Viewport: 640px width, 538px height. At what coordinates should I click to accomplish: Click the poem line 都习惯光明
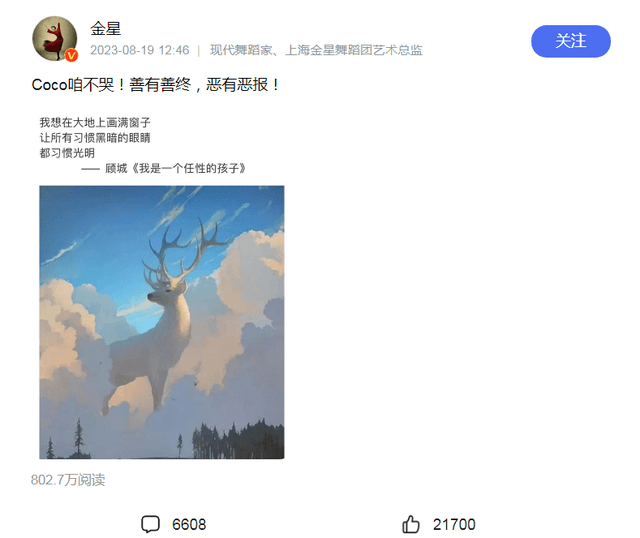[x=67, y=153]
